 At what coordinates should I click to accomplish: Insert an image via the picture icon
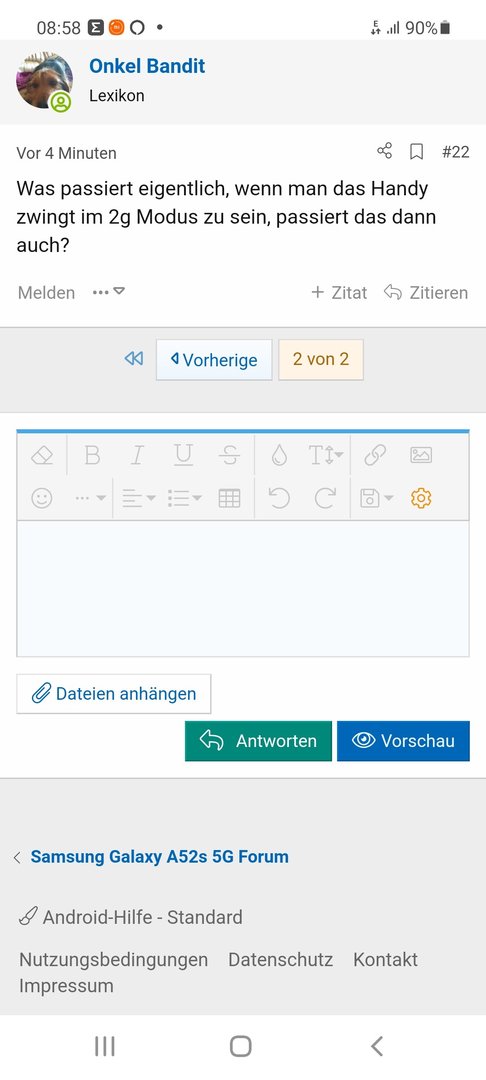(x=421, y=455)
